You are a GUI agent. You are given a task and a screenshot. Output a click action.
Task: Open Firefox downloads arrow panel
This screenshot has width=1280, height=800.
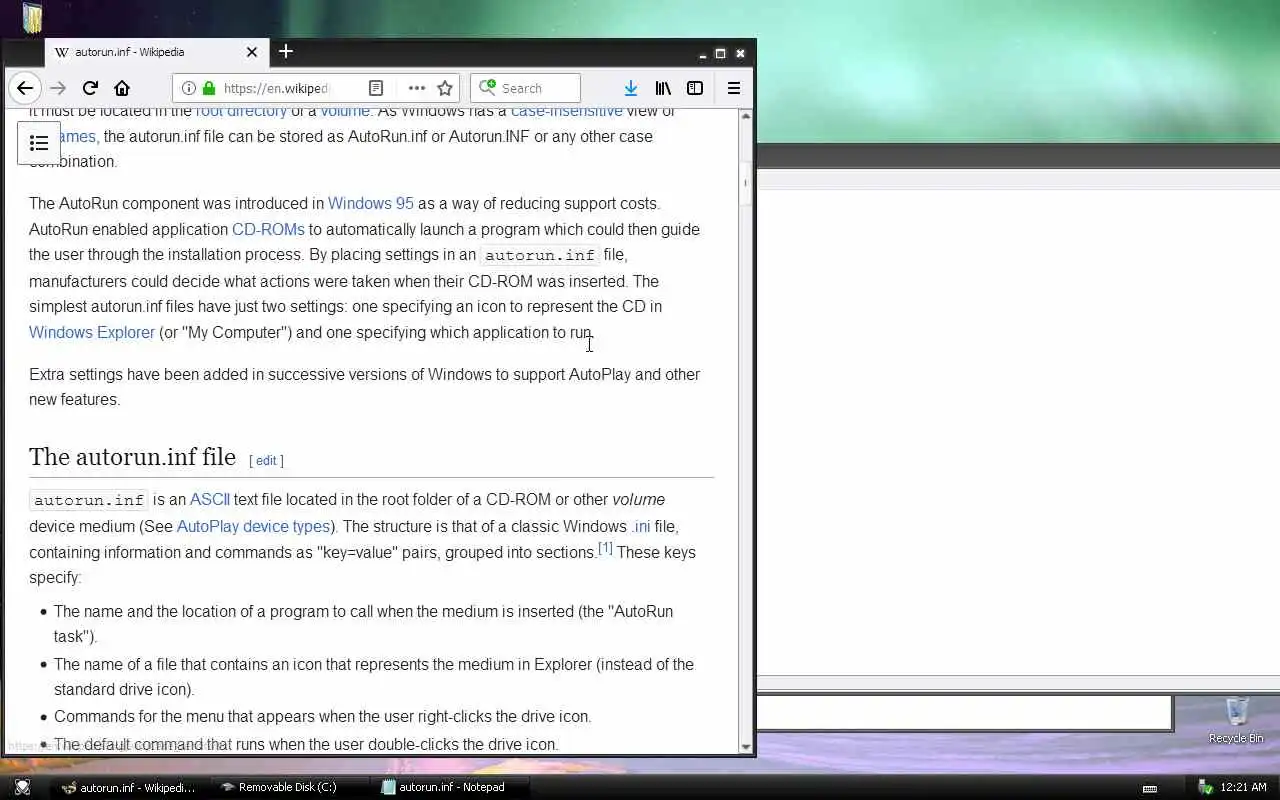click(x=631, y=88)
